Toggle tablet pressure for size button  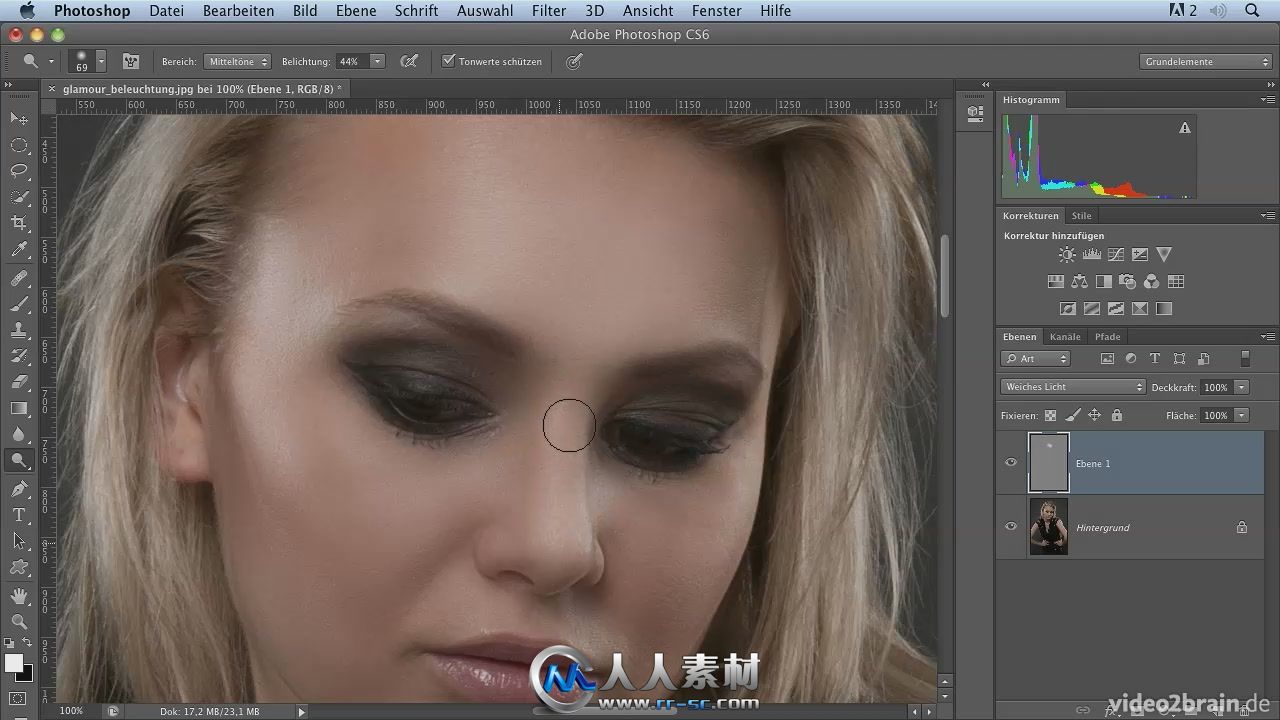click(x=574, y=61)
